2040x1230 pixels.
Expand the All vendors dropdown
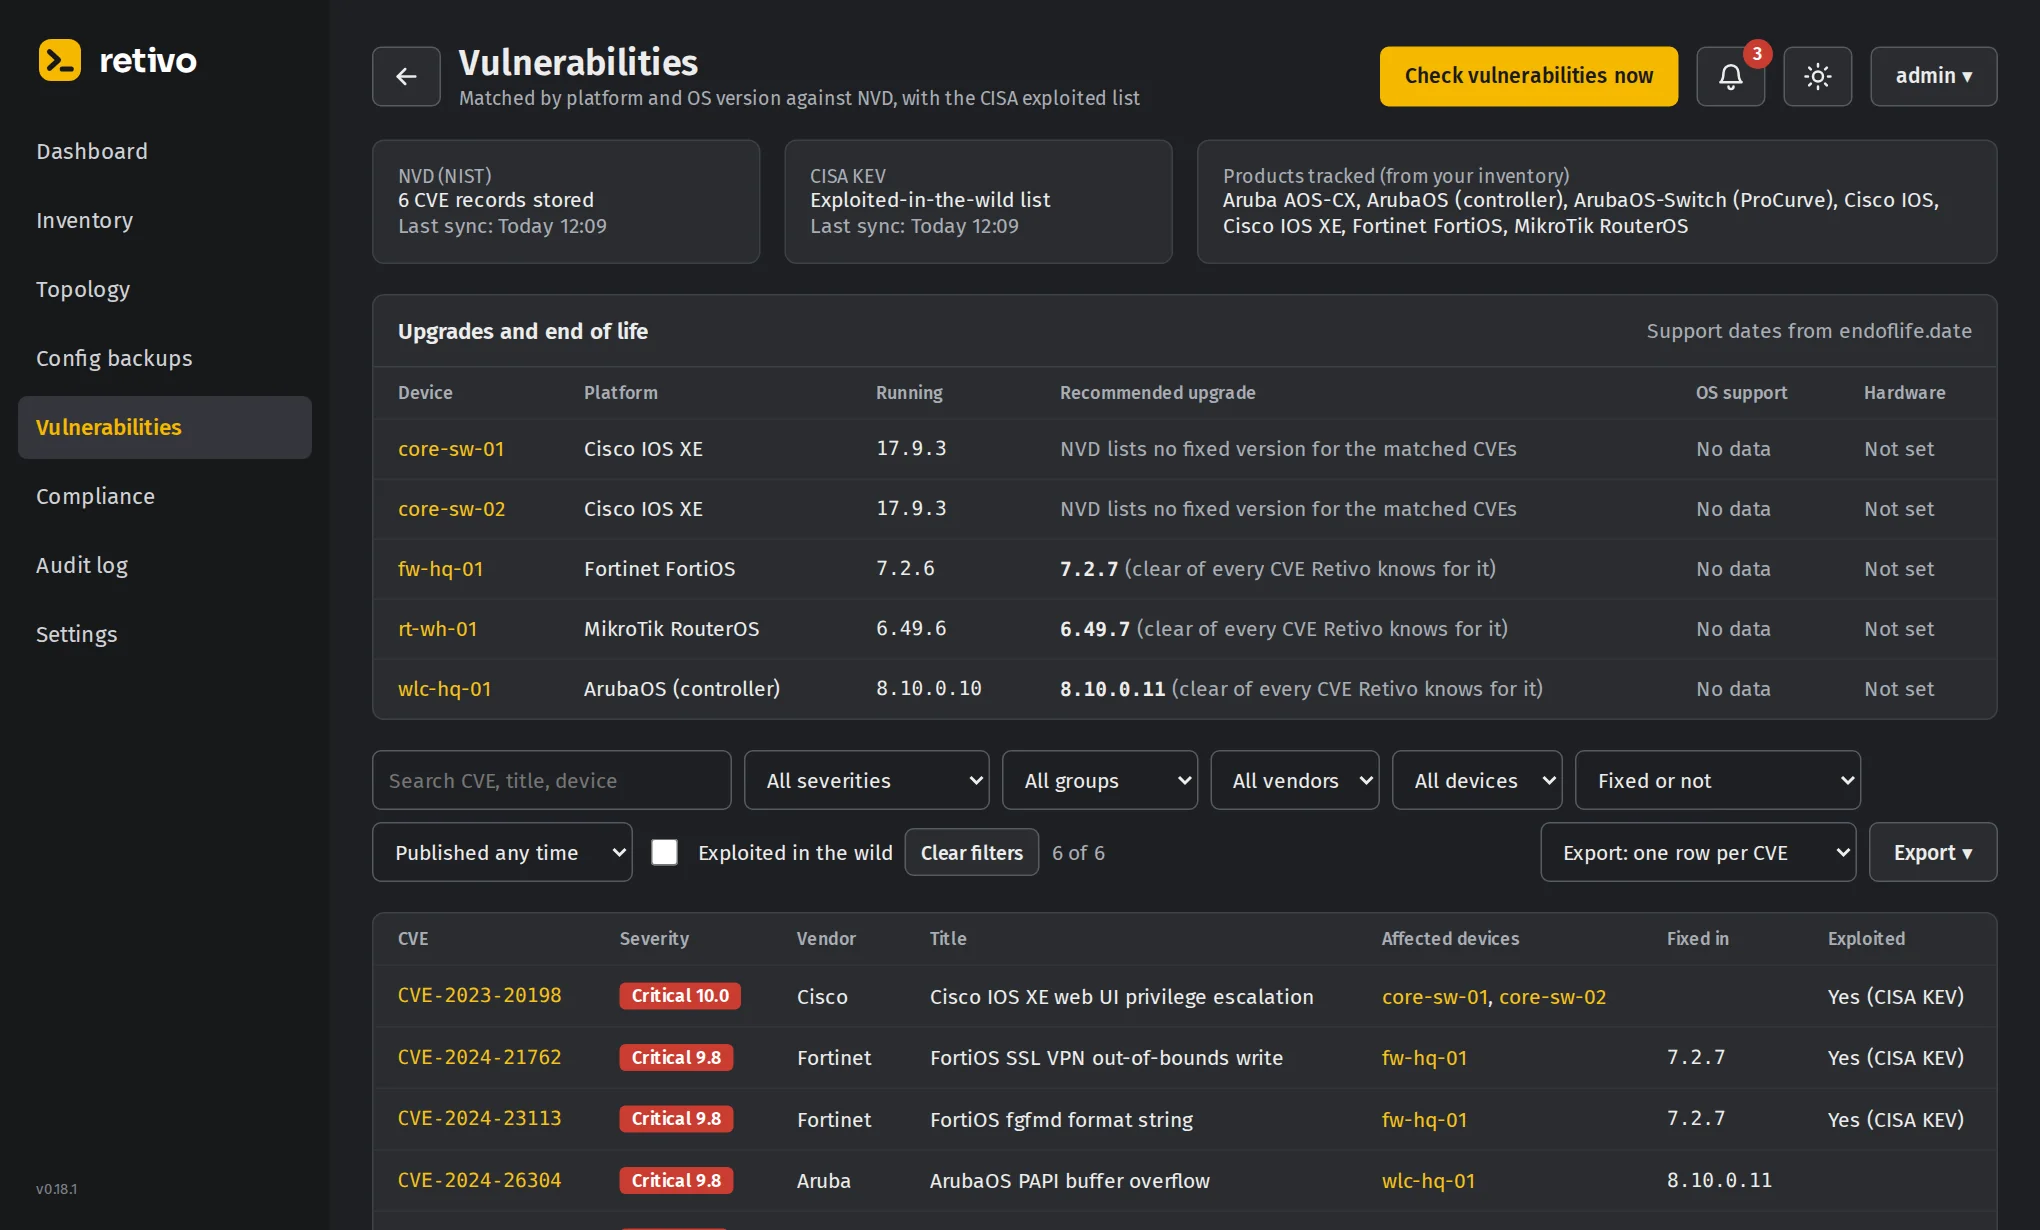click(1294, 780)
